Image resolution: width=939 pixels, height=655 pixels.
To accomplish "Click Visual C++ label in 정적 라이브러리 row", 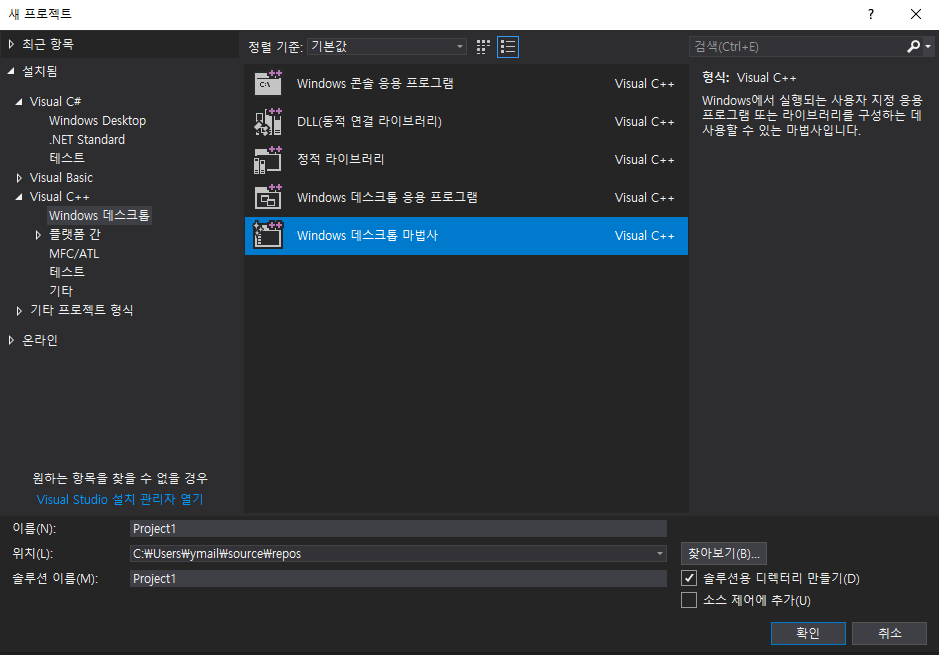I will (x=644, y=160).
